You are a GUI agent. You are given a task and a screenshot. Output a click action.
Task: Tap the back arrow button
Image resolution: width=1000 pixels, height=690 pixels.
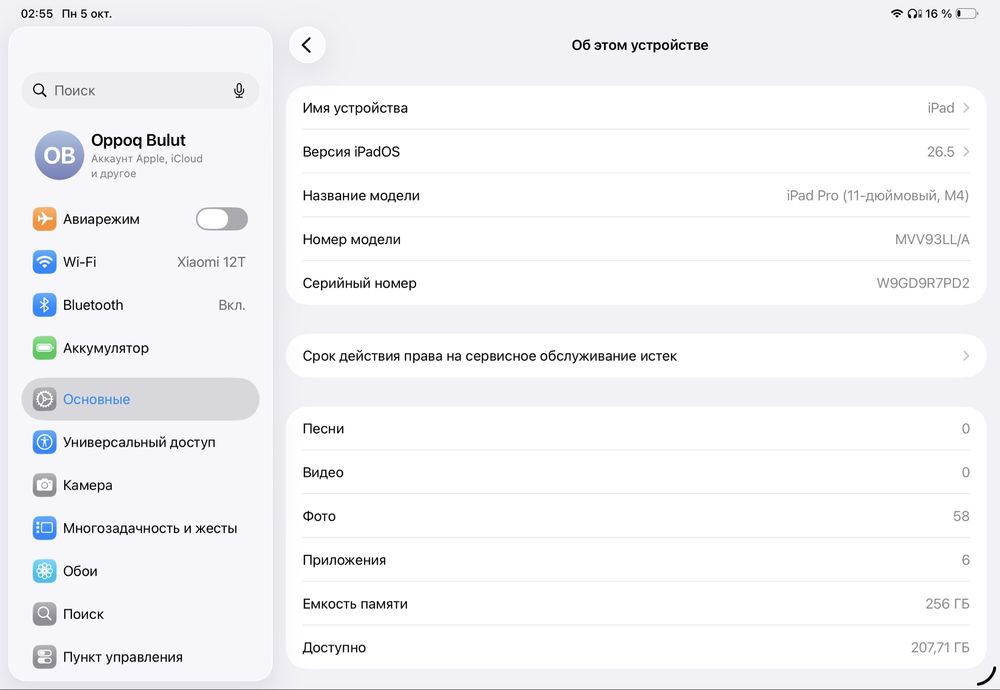click(x=307, y=45)
